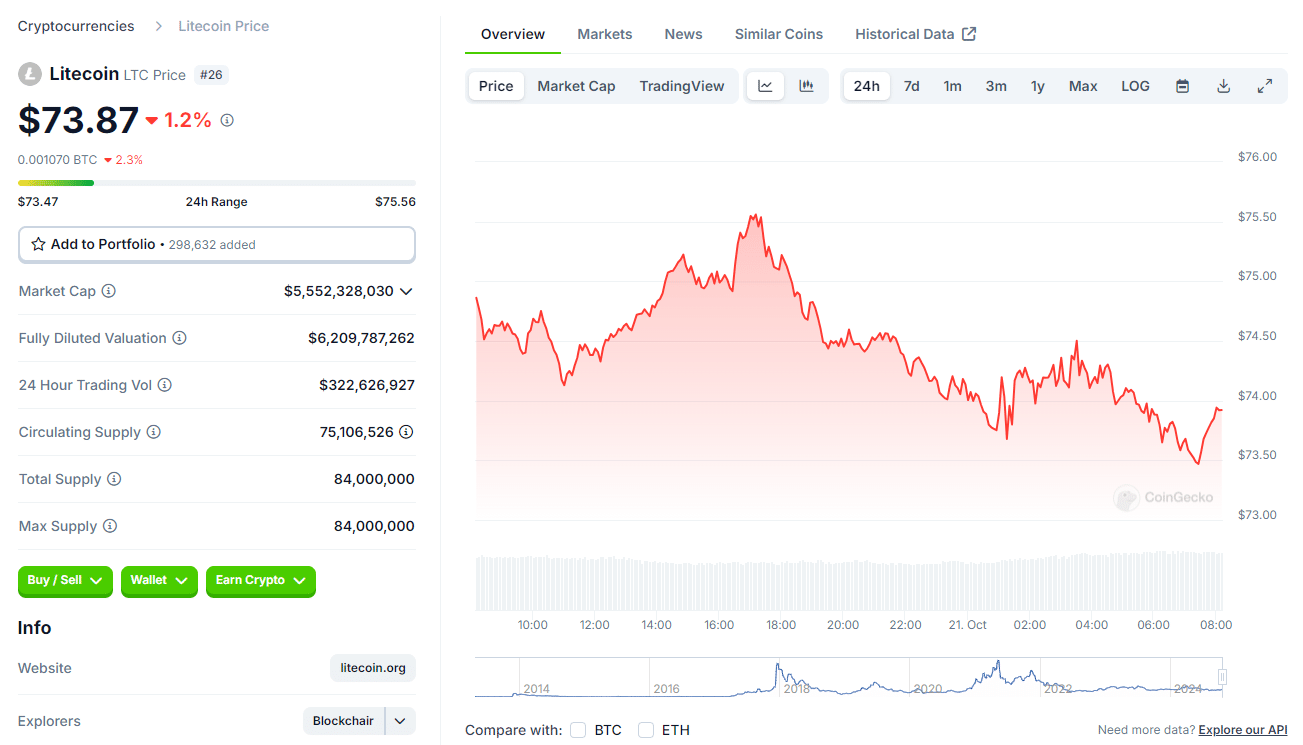Click the price change info icon

pos(227,120)
